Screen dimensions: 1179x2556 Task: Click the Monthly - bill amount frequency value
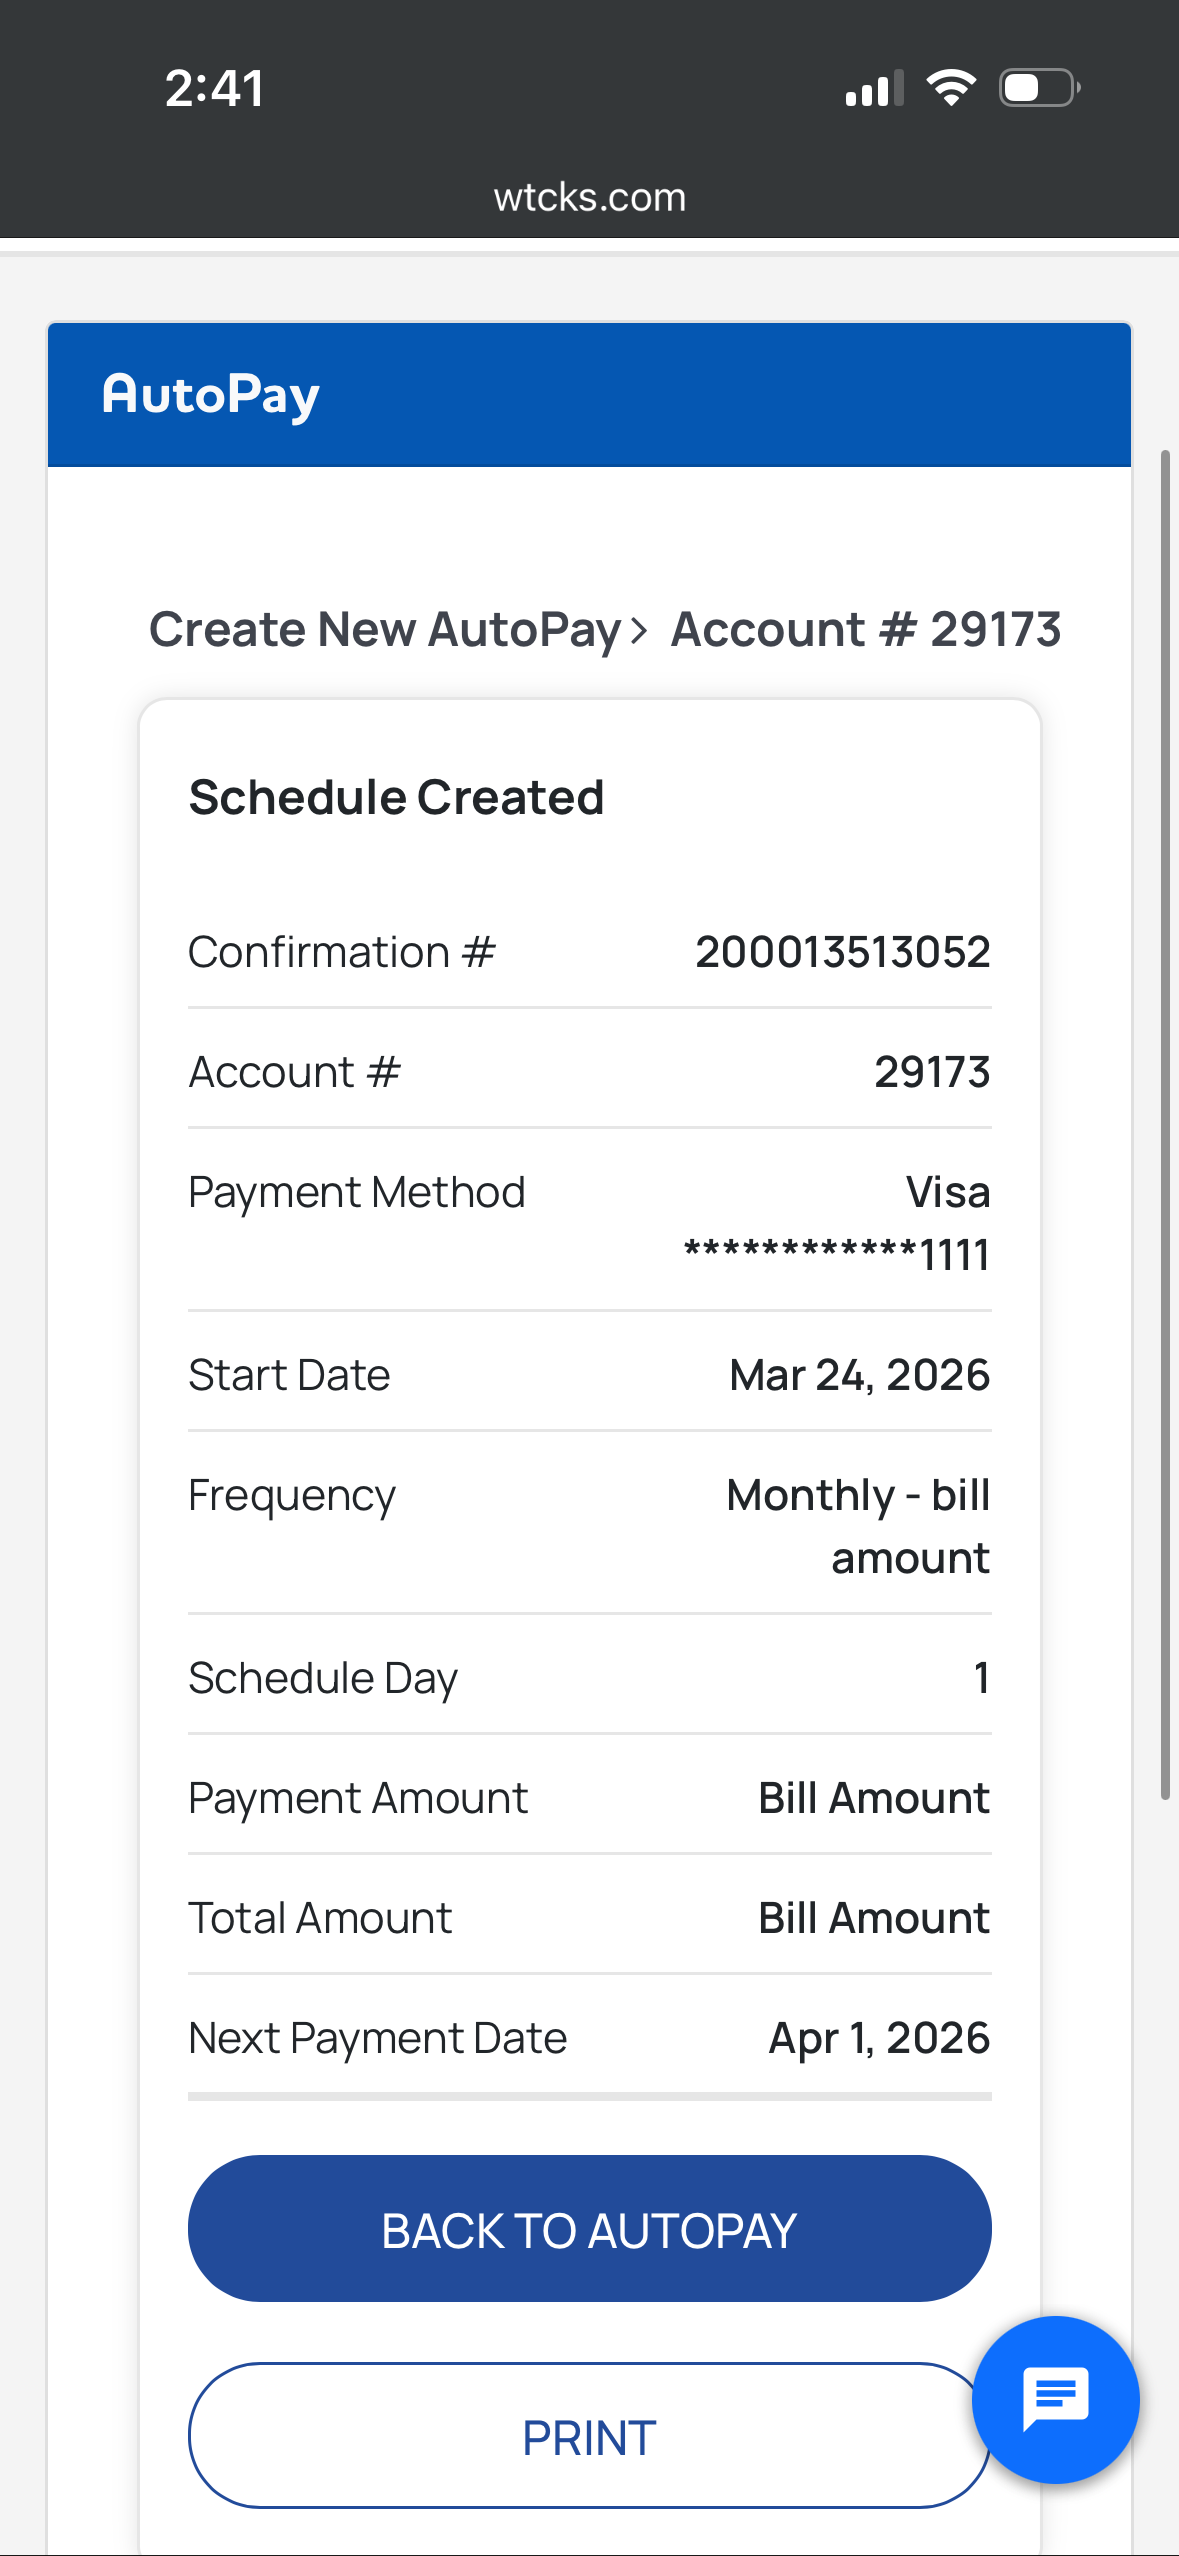858,1526
